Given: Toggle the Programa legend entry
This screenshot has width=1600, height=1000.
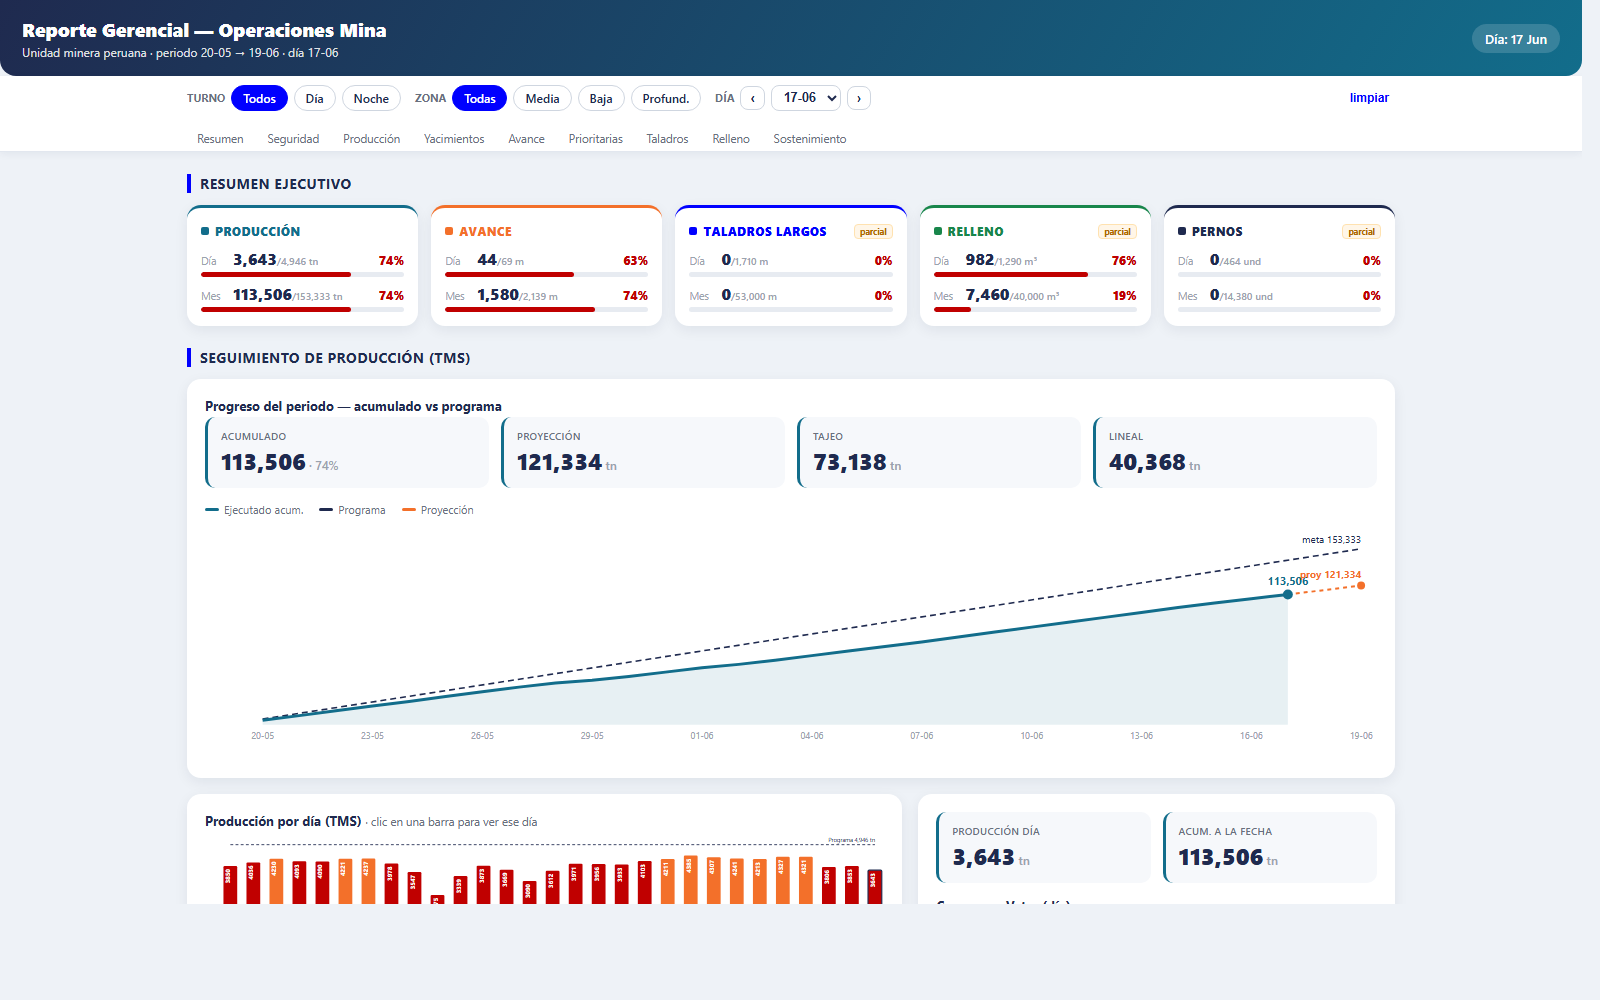Looking at the screenshot, I should pos(352,510).
